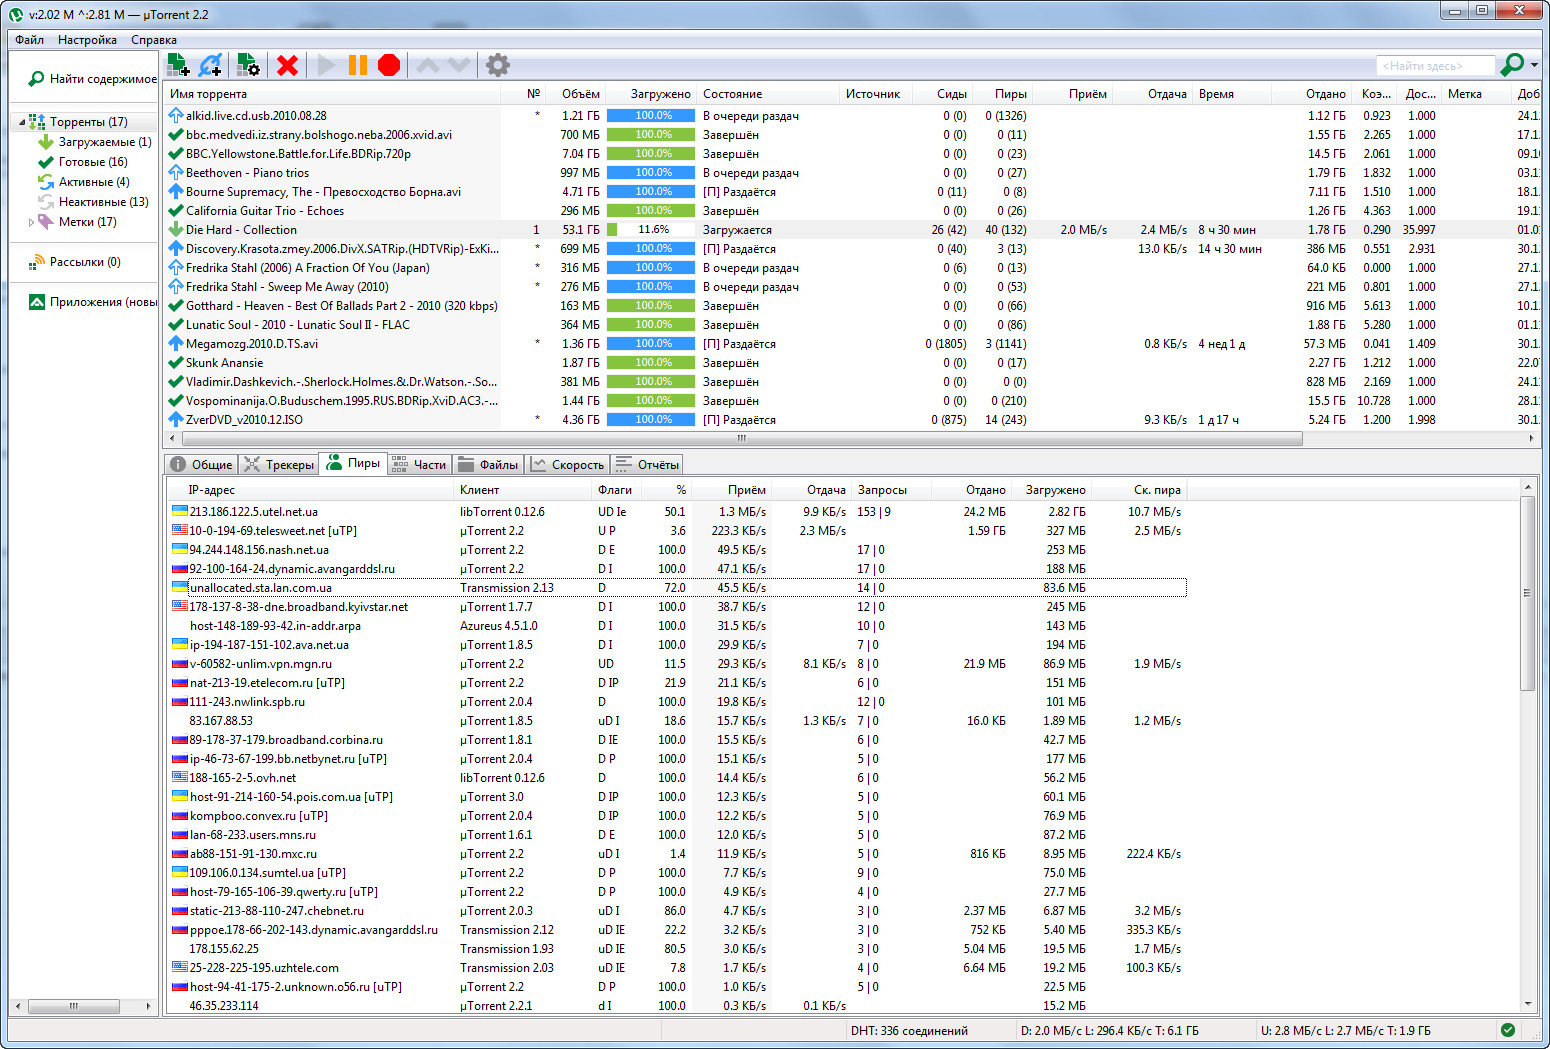Expand the Метки (17) tree node
Image resolution: width=1550 pixels, height=1049 pixels.
point(31,222)
